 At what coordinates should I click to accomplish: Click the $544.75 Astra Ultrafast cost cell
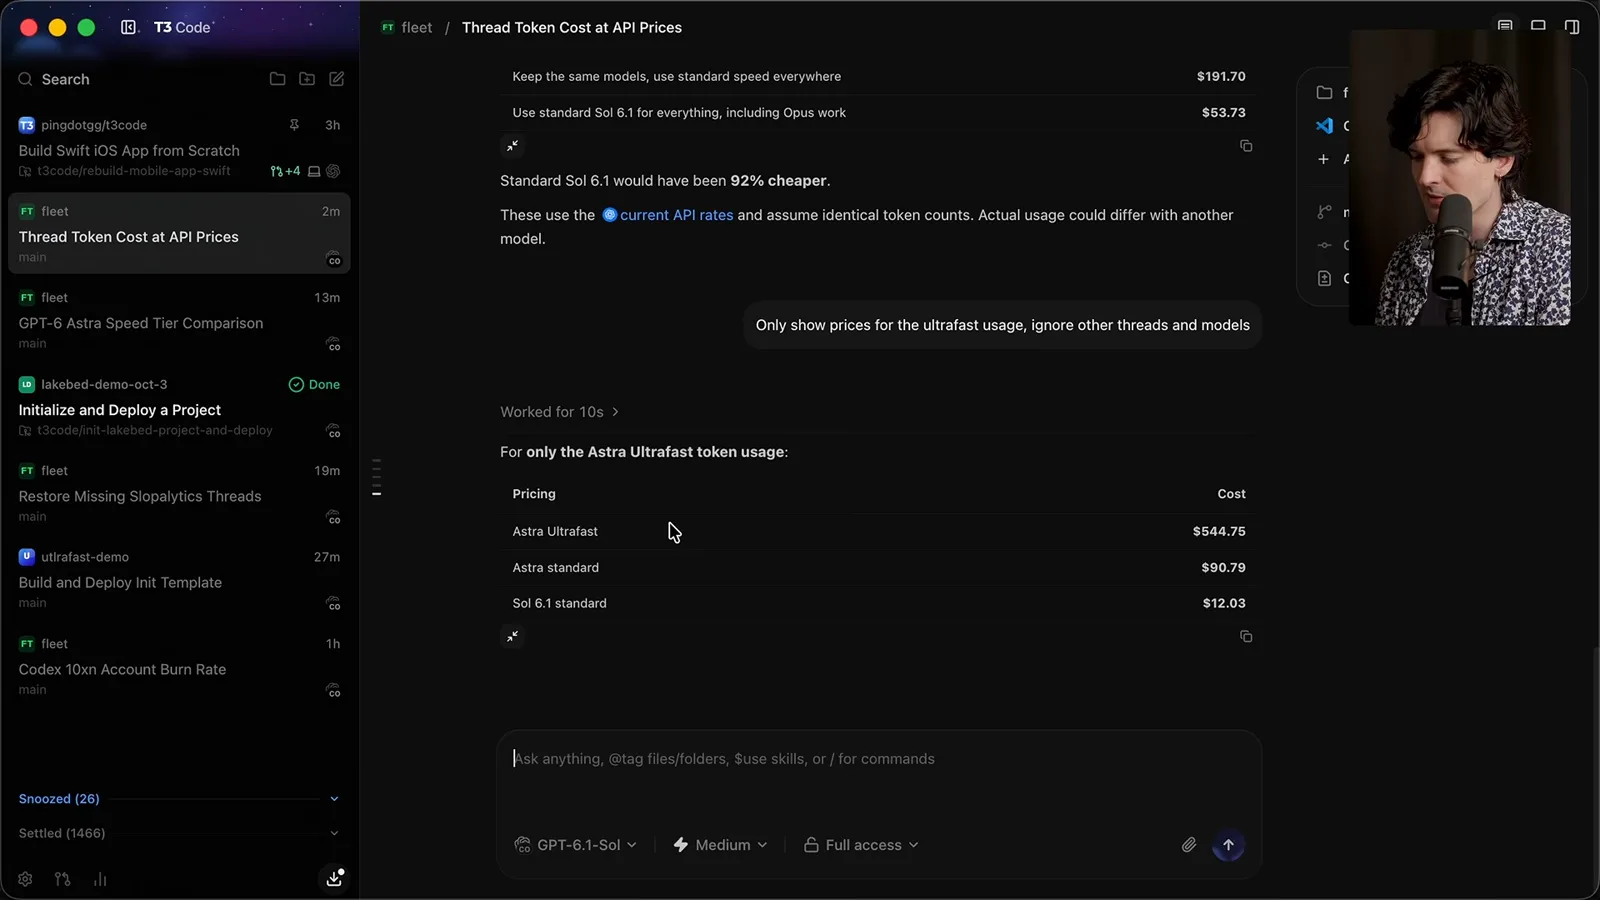pyautogui.click(x=1219, y=531)
